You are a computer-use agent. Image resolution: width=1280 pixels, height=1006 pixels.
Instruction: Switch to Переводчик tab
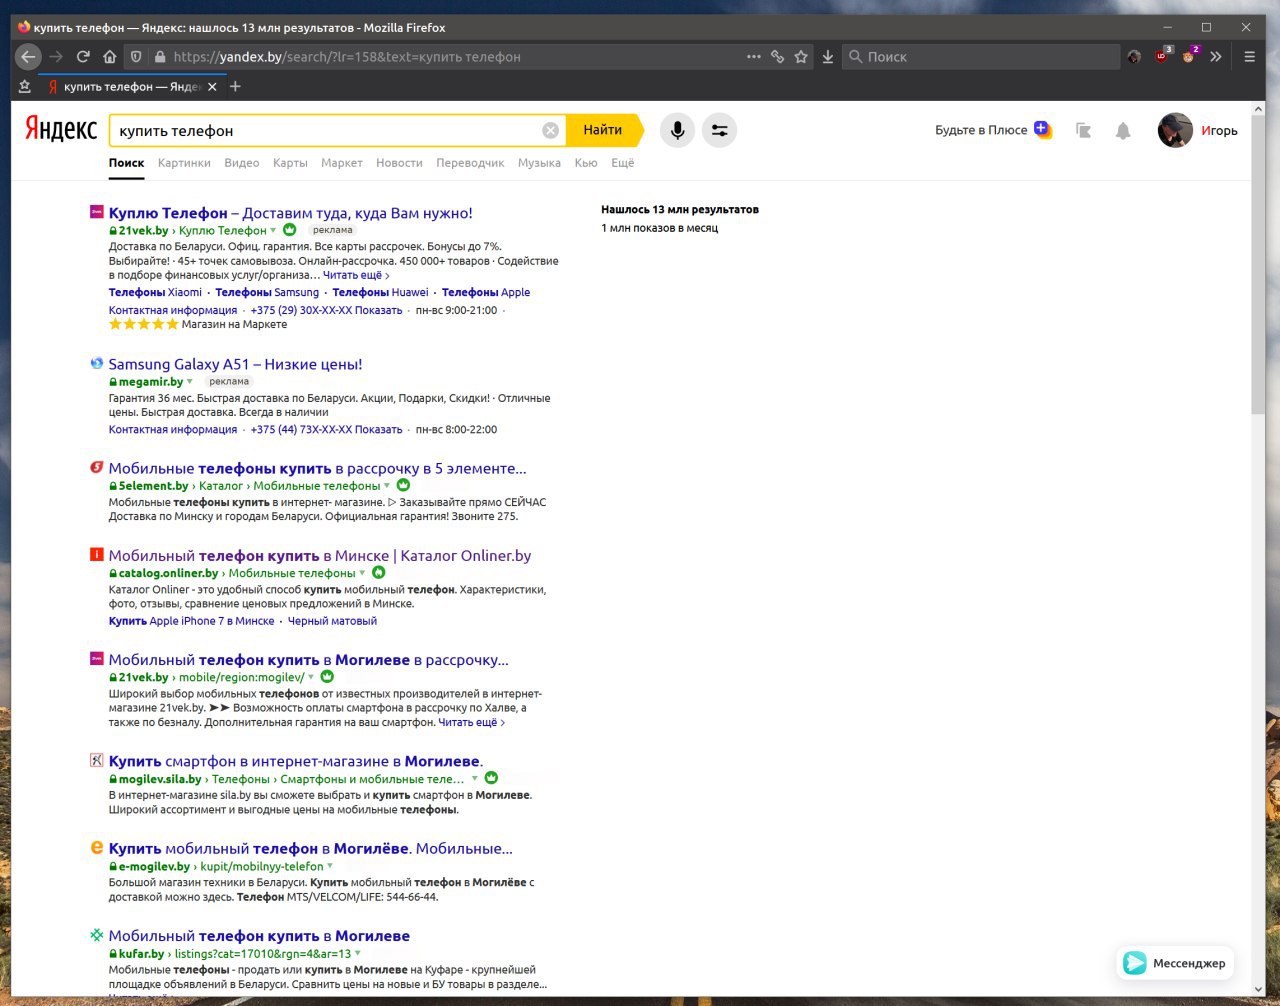(470, 163)
